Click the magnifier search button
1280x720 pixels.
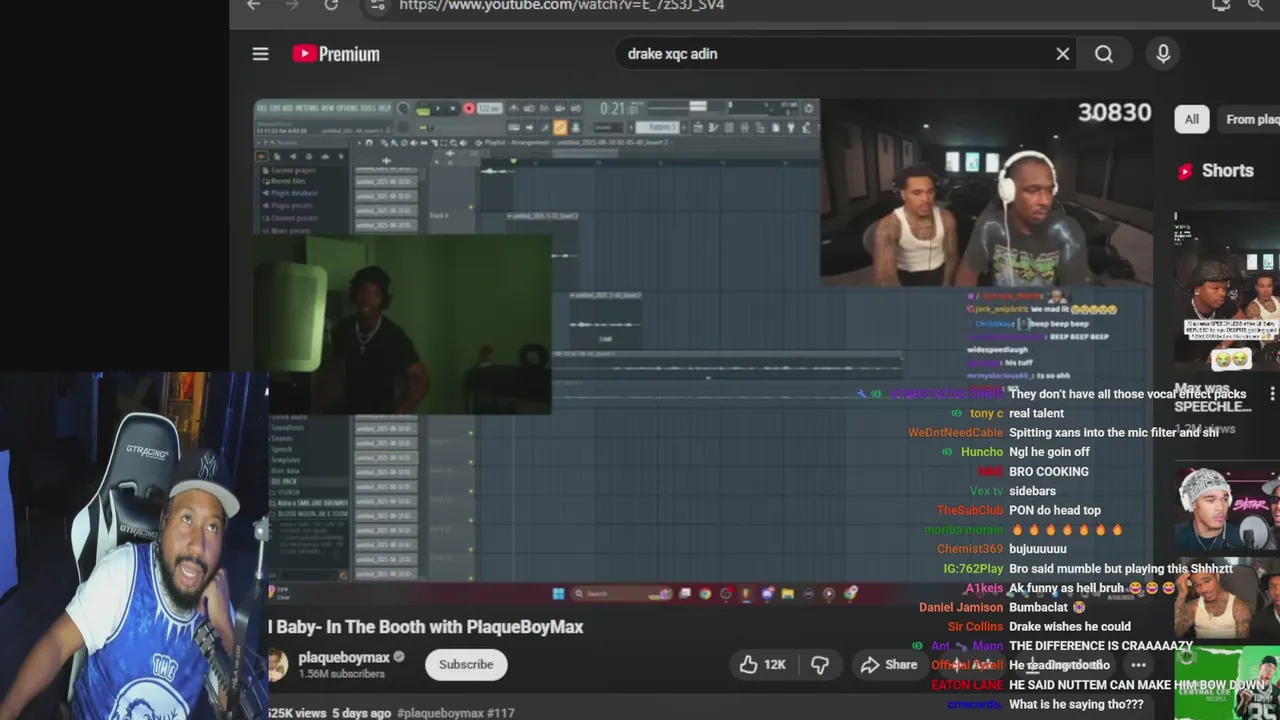click(1104, 54)
